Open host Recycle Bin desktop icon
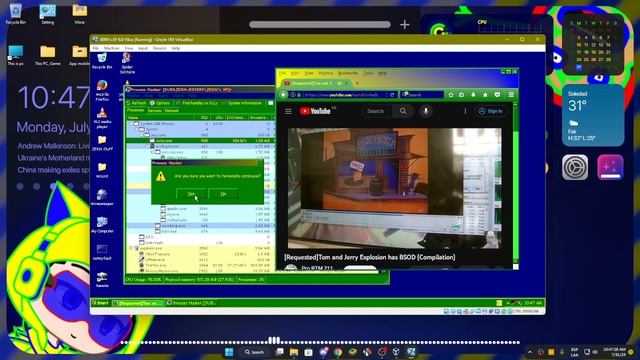640x360 pixels. [16, 14]
